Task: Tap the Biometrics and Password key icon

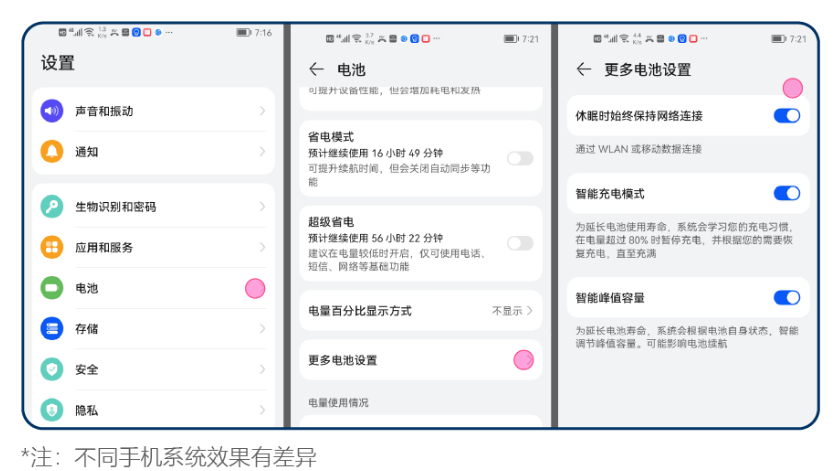Action: pyautogui.click(x=52, y=207)
